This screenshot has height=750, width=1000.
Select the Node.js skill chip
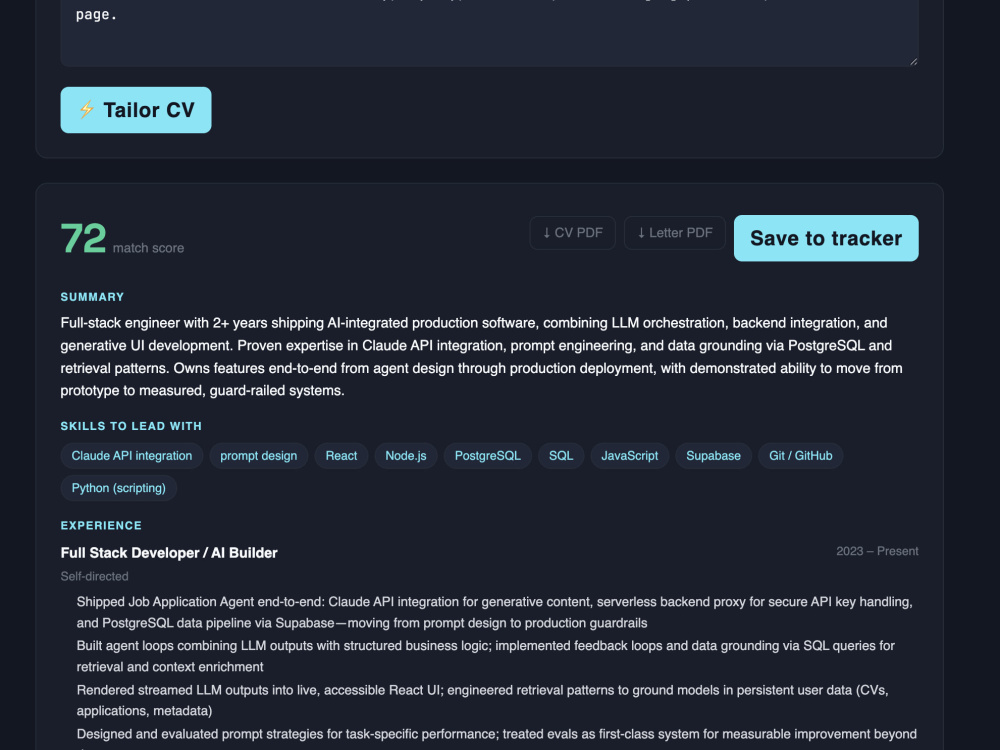point(406,456)
